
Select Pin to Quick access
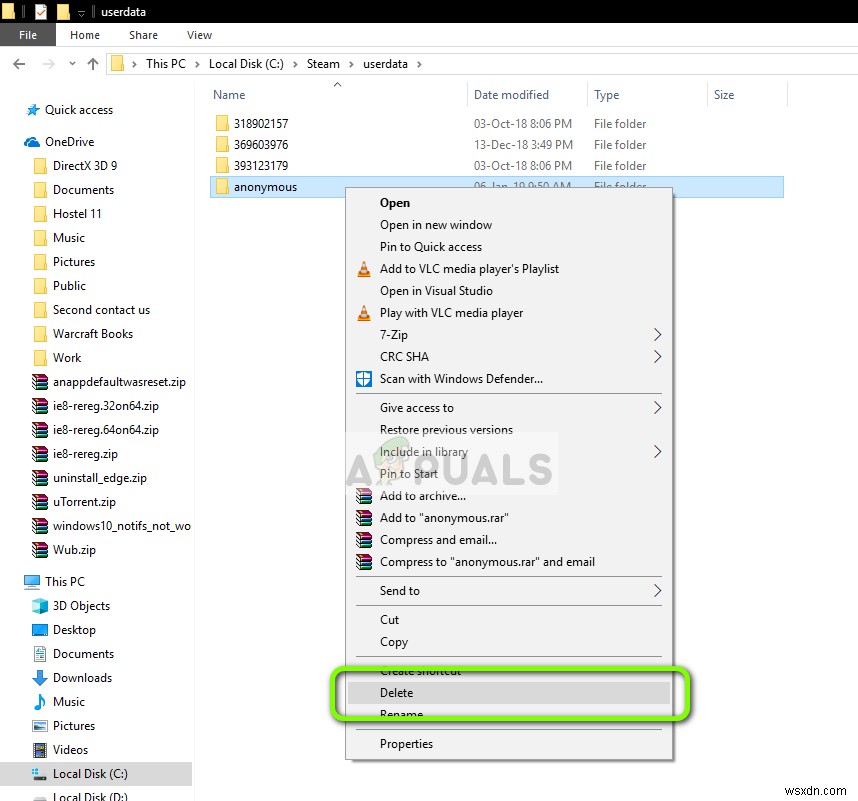508,247
